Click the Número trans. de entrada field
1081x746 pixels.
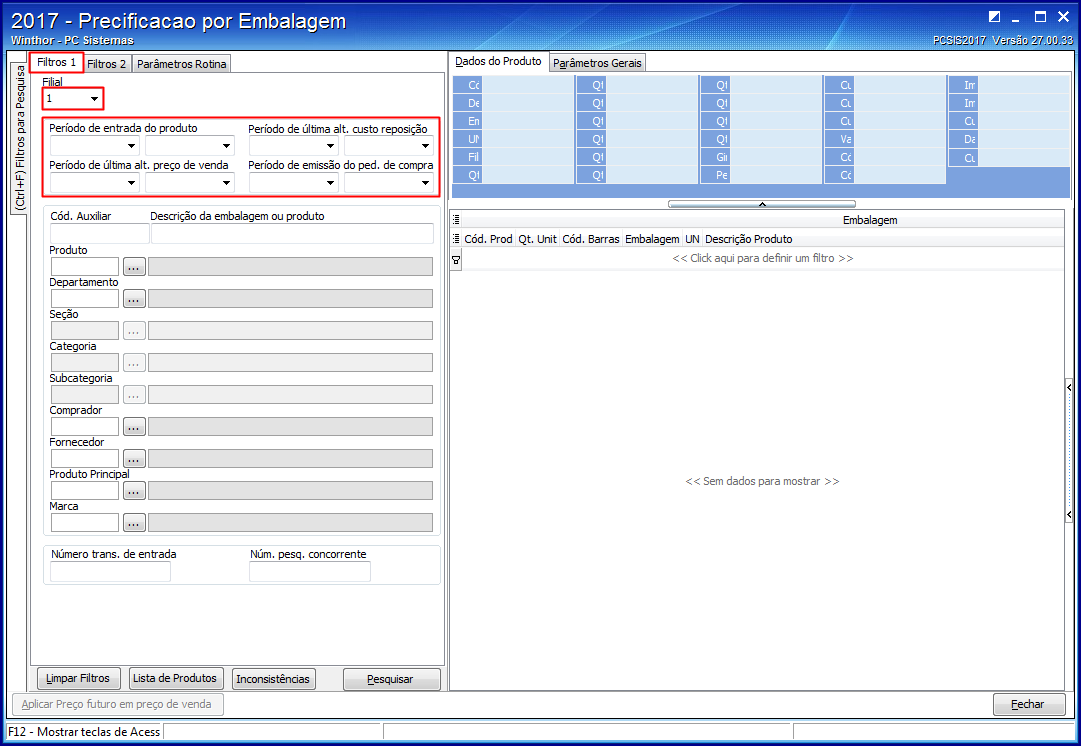click(110, 572)
